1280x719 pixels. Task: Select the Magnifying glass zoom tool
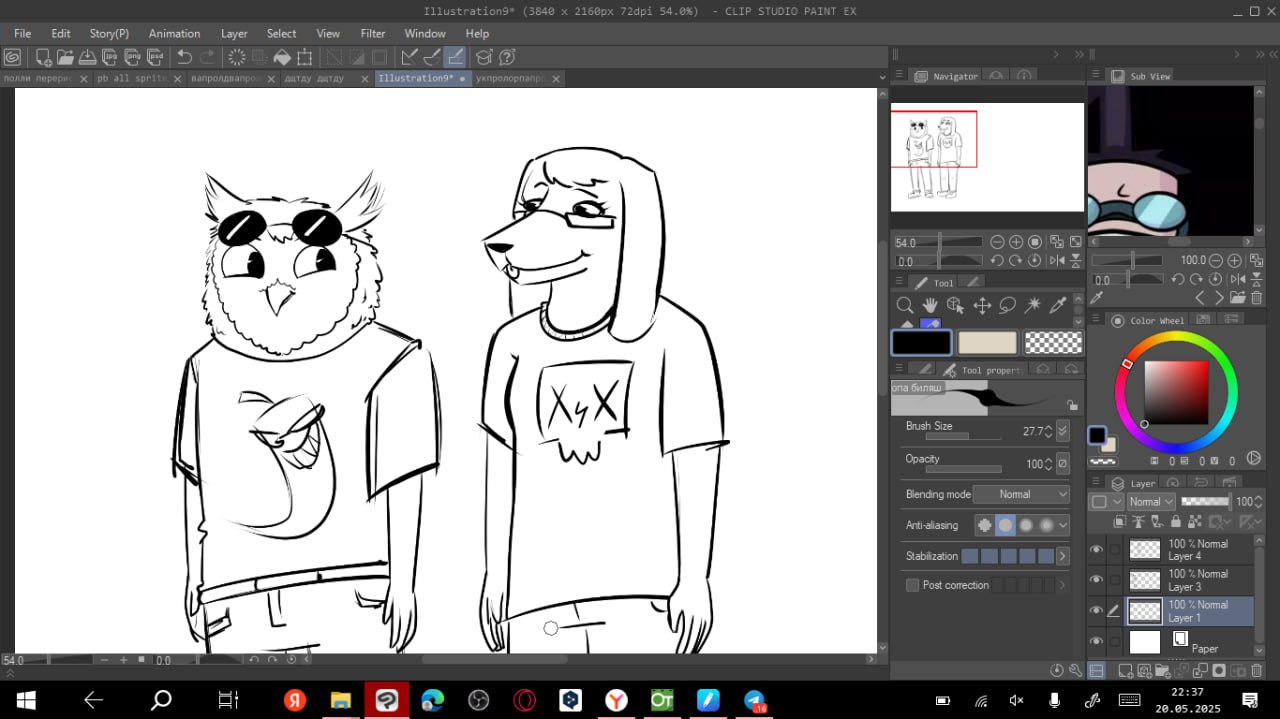click(x=904, y=305)
